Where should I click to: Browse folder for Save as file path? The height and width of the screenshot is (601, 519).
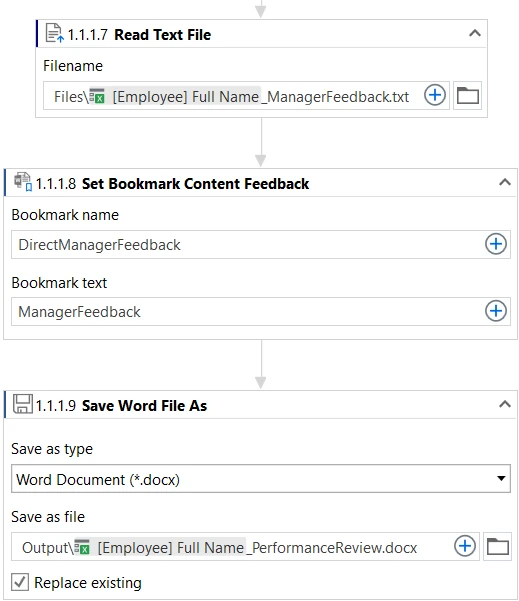point(498,547)
